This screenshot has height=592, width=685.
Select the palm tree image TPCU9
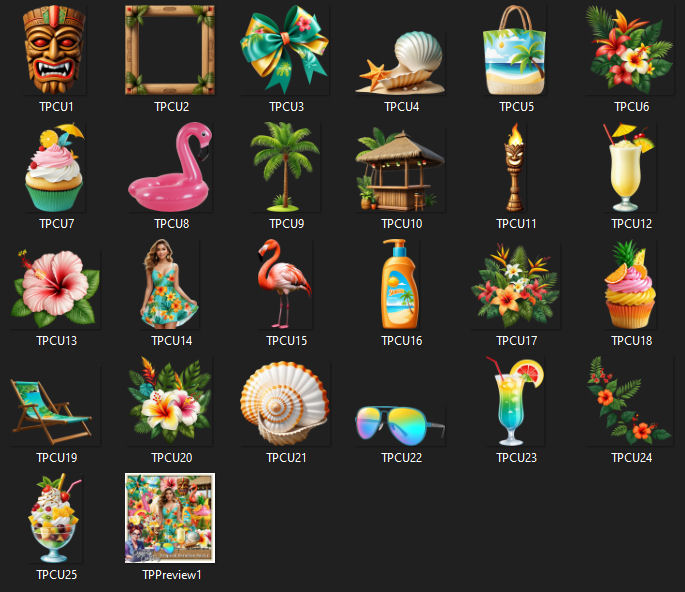[285, 167]
